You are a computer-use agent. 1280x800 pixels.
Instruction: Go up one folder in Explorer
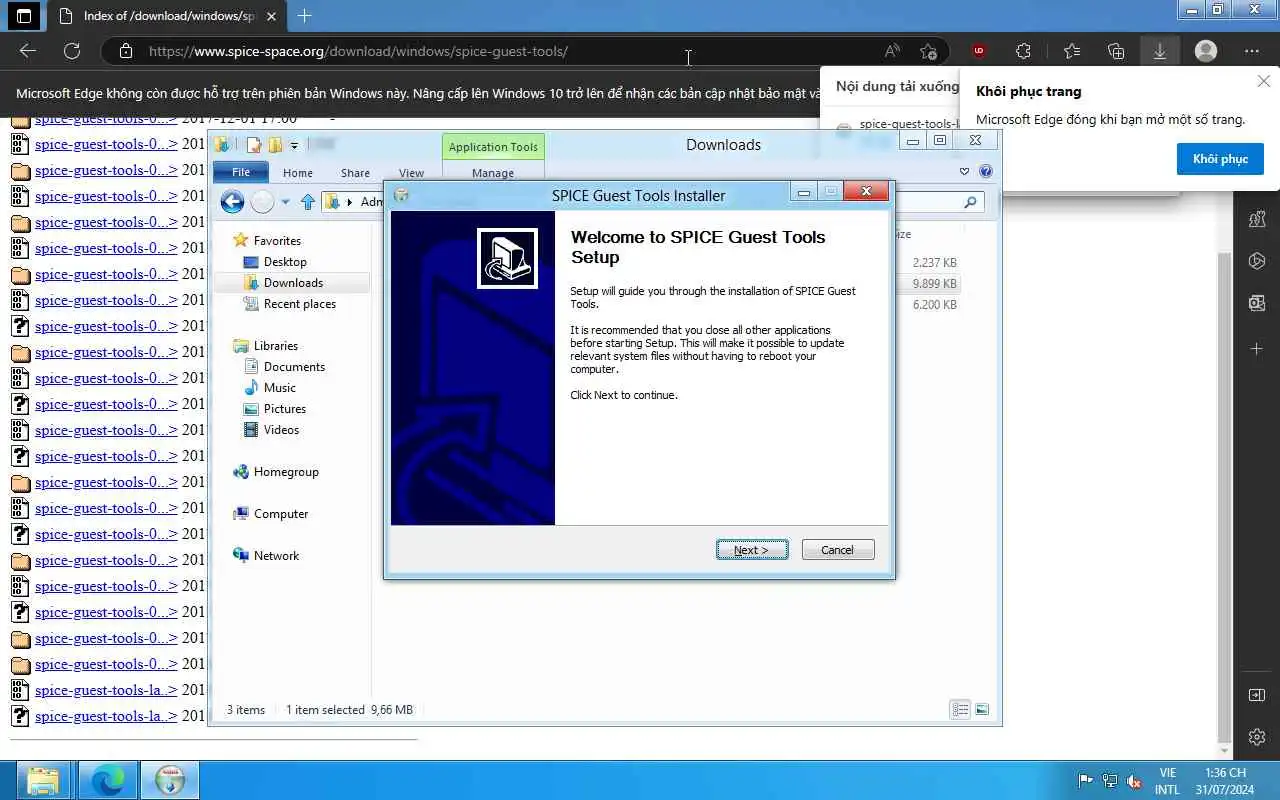[308, 202]
